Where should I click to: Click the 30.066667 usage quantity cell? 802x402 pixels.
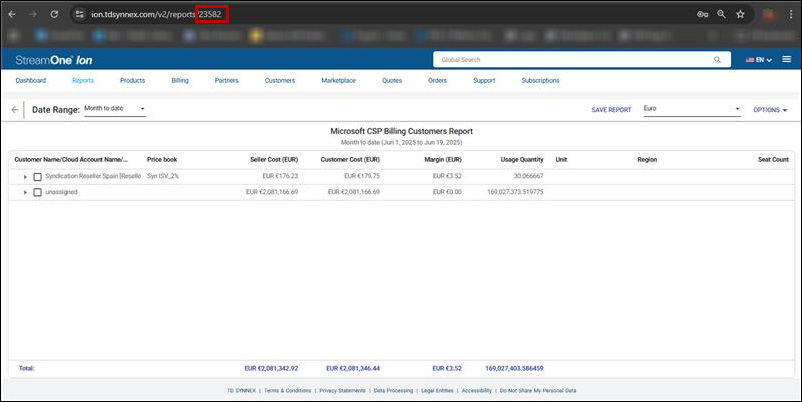(529, 176)
